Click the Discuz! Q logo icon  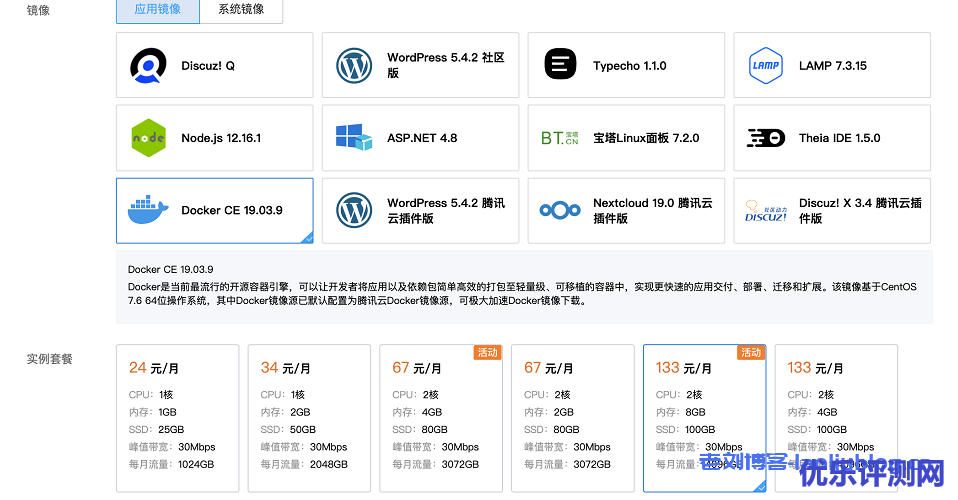pos(148,65)
